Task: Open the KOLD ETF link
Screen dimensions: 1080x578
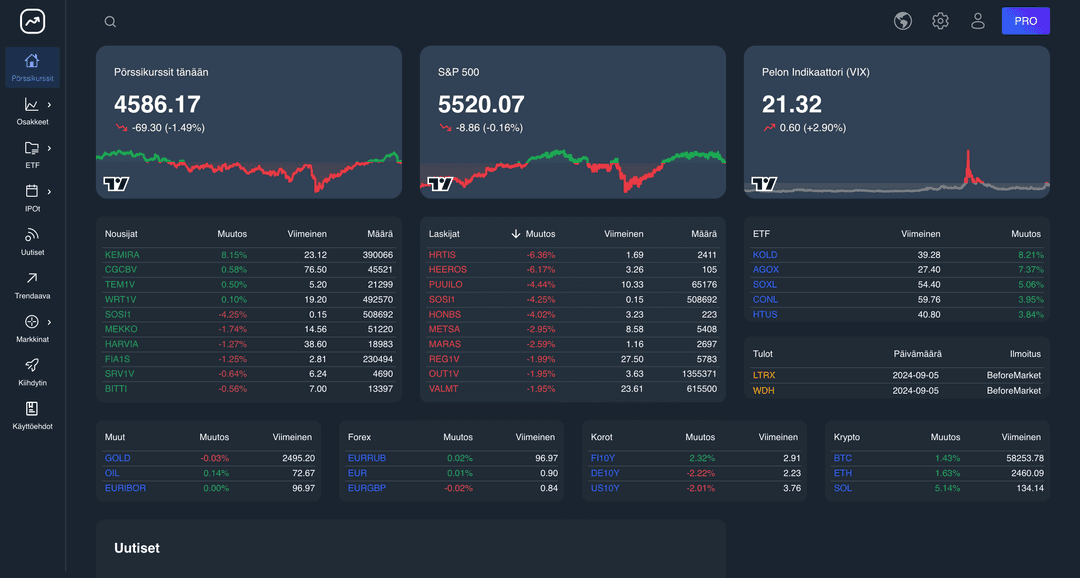Action: click(x=765, y=255)
